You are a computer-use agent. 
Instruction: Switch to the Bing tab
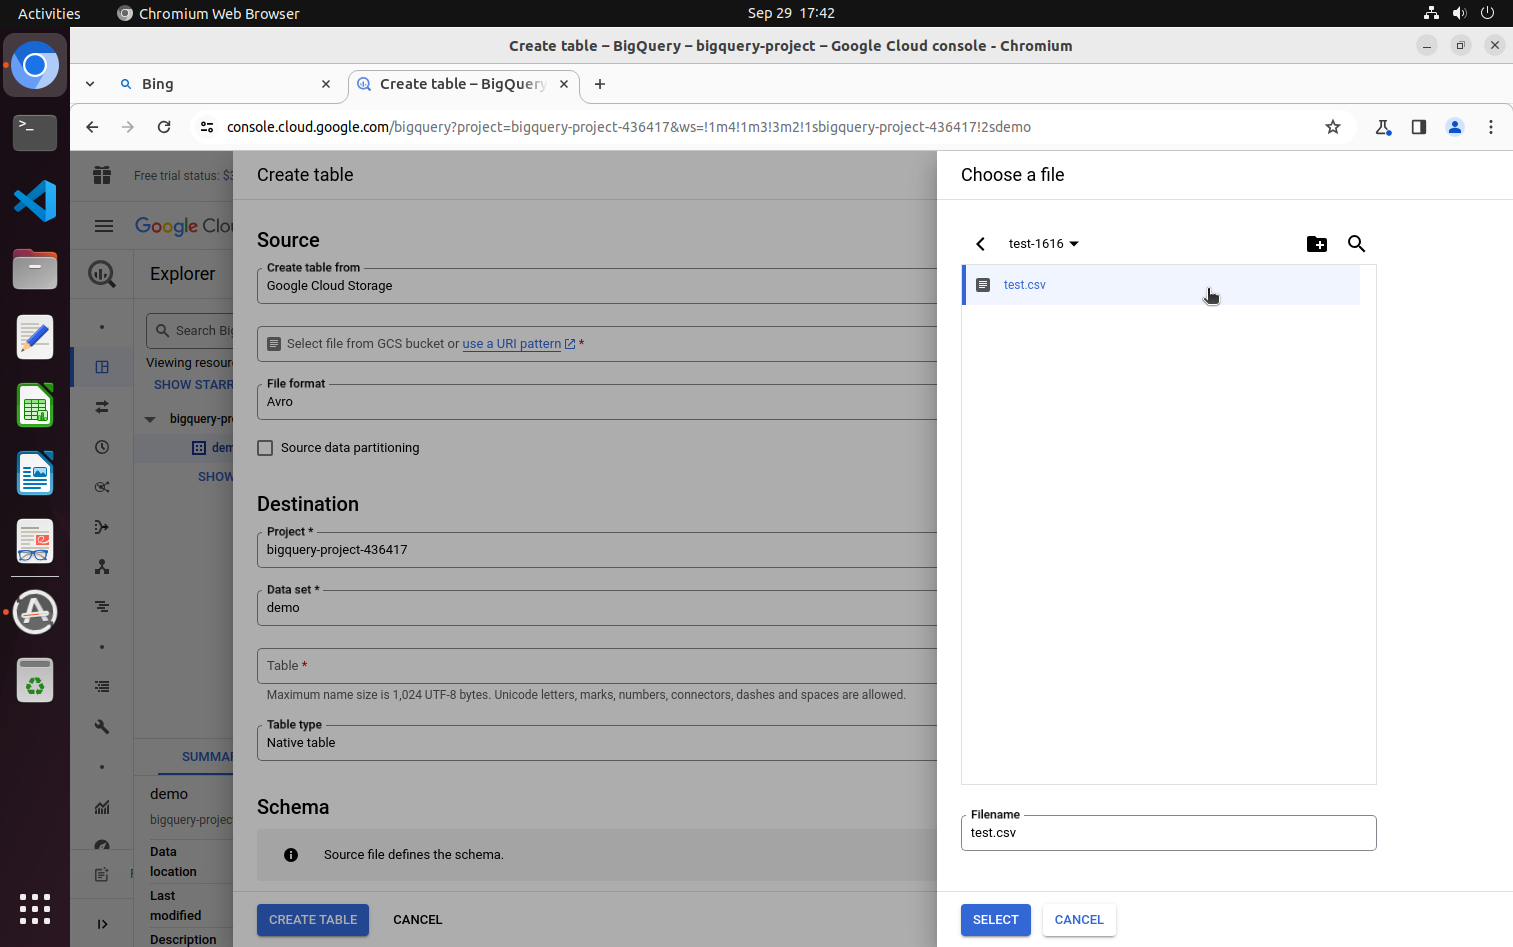tap(220, 84)
